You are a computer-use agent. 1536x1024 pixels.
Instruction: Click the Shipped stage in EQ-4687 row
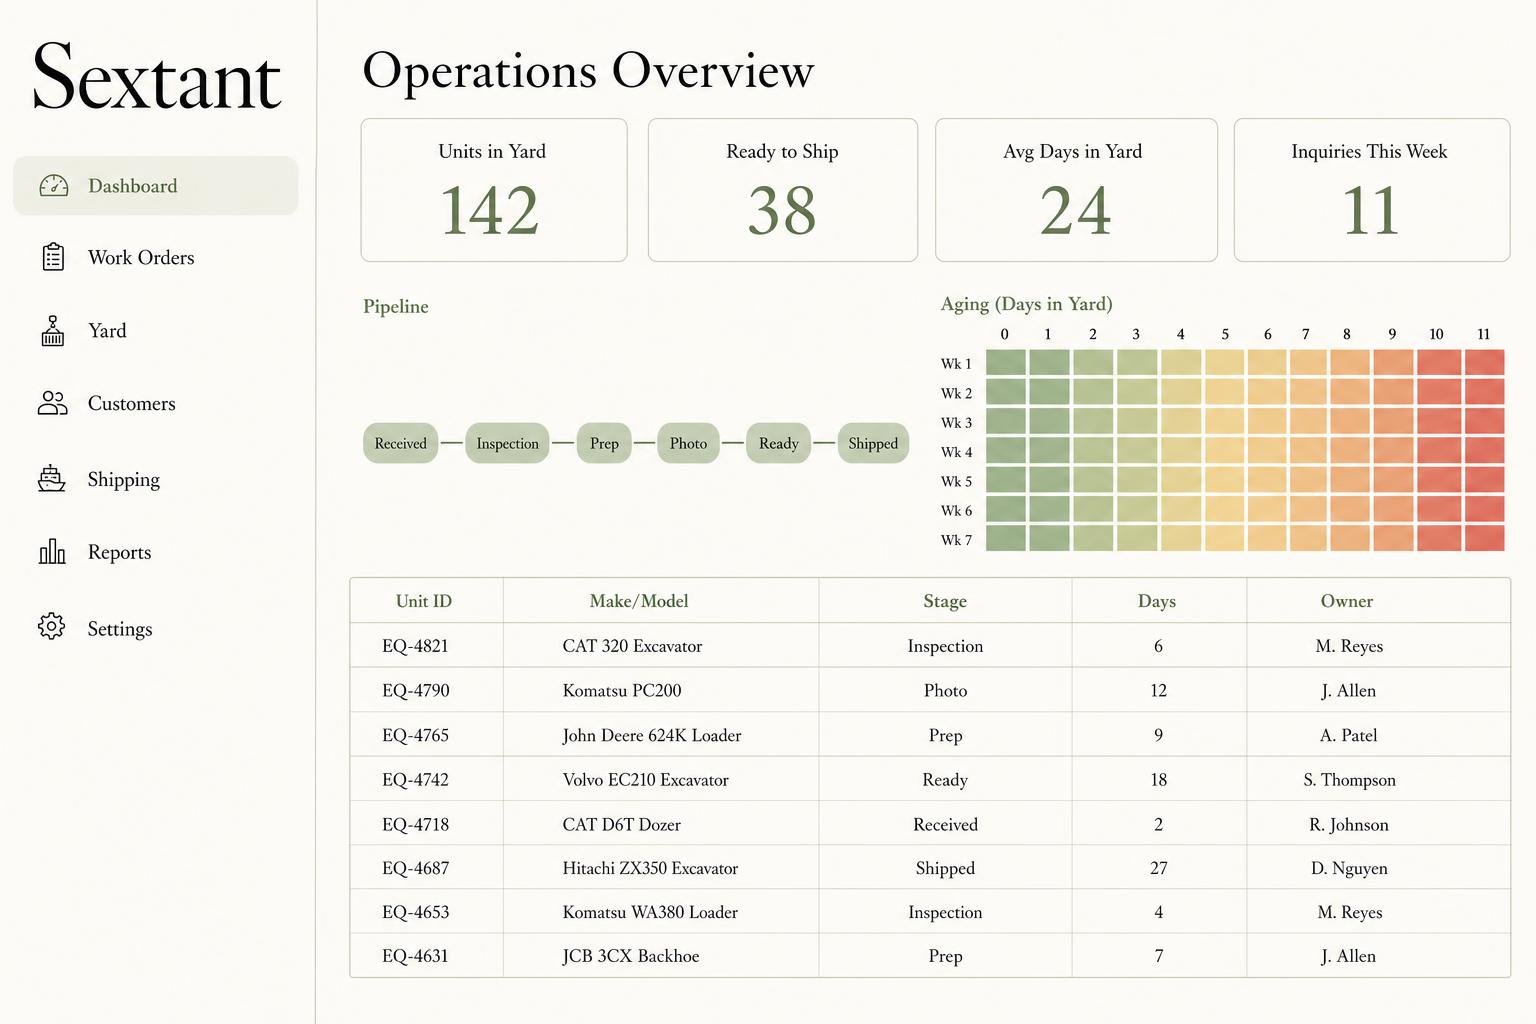[x=945, y=868]
